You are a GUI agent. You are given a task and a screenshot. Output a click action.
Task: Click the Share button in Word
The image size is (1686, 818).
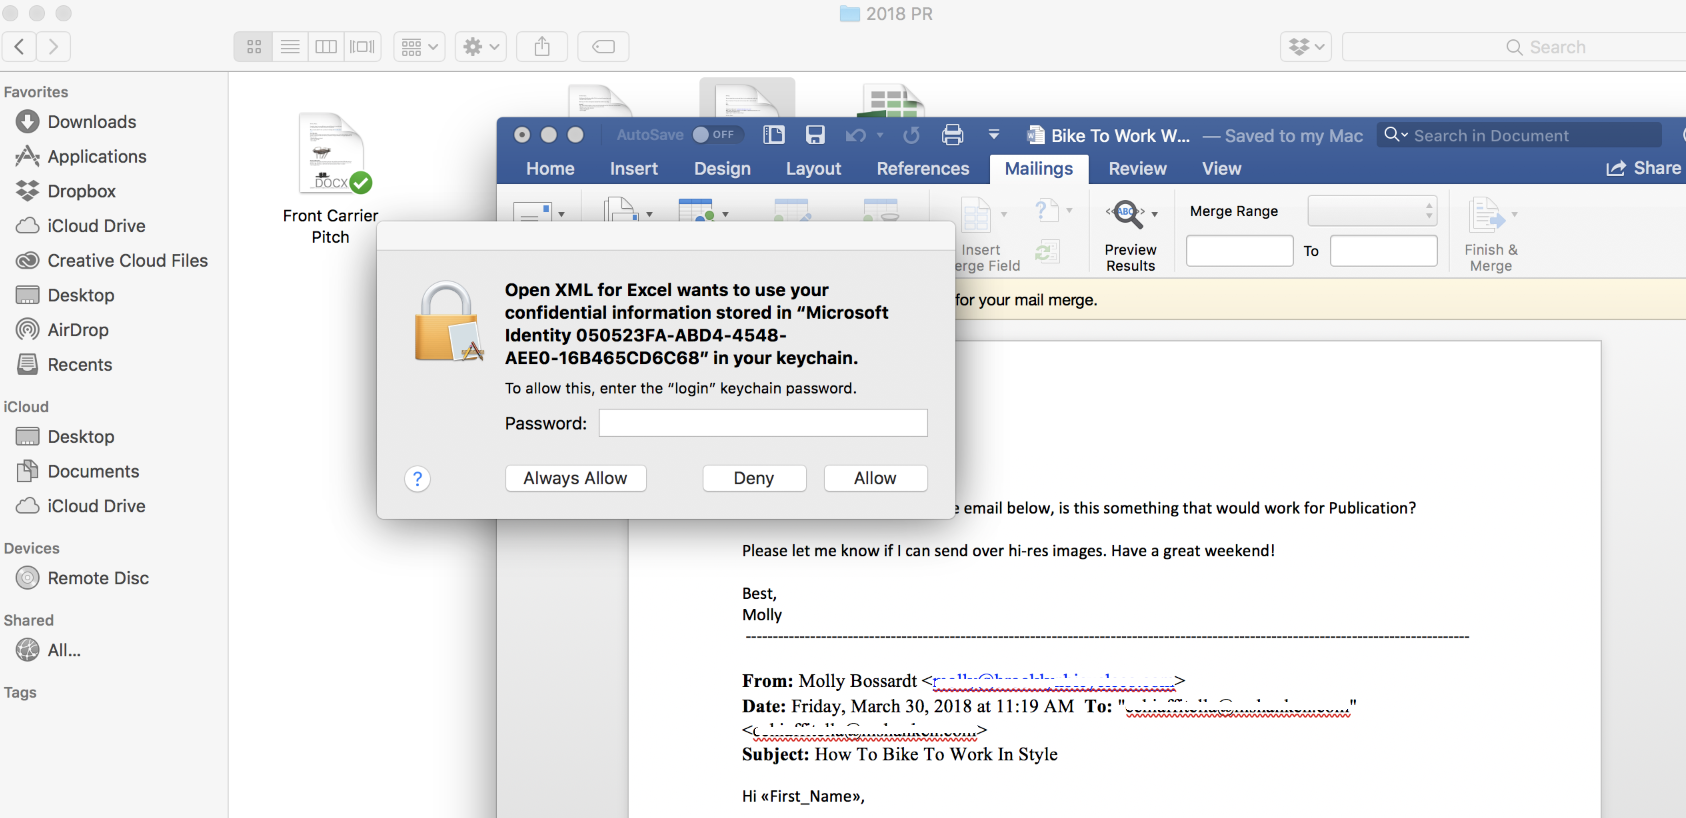pyautogui.click(x=1644, y=168)
